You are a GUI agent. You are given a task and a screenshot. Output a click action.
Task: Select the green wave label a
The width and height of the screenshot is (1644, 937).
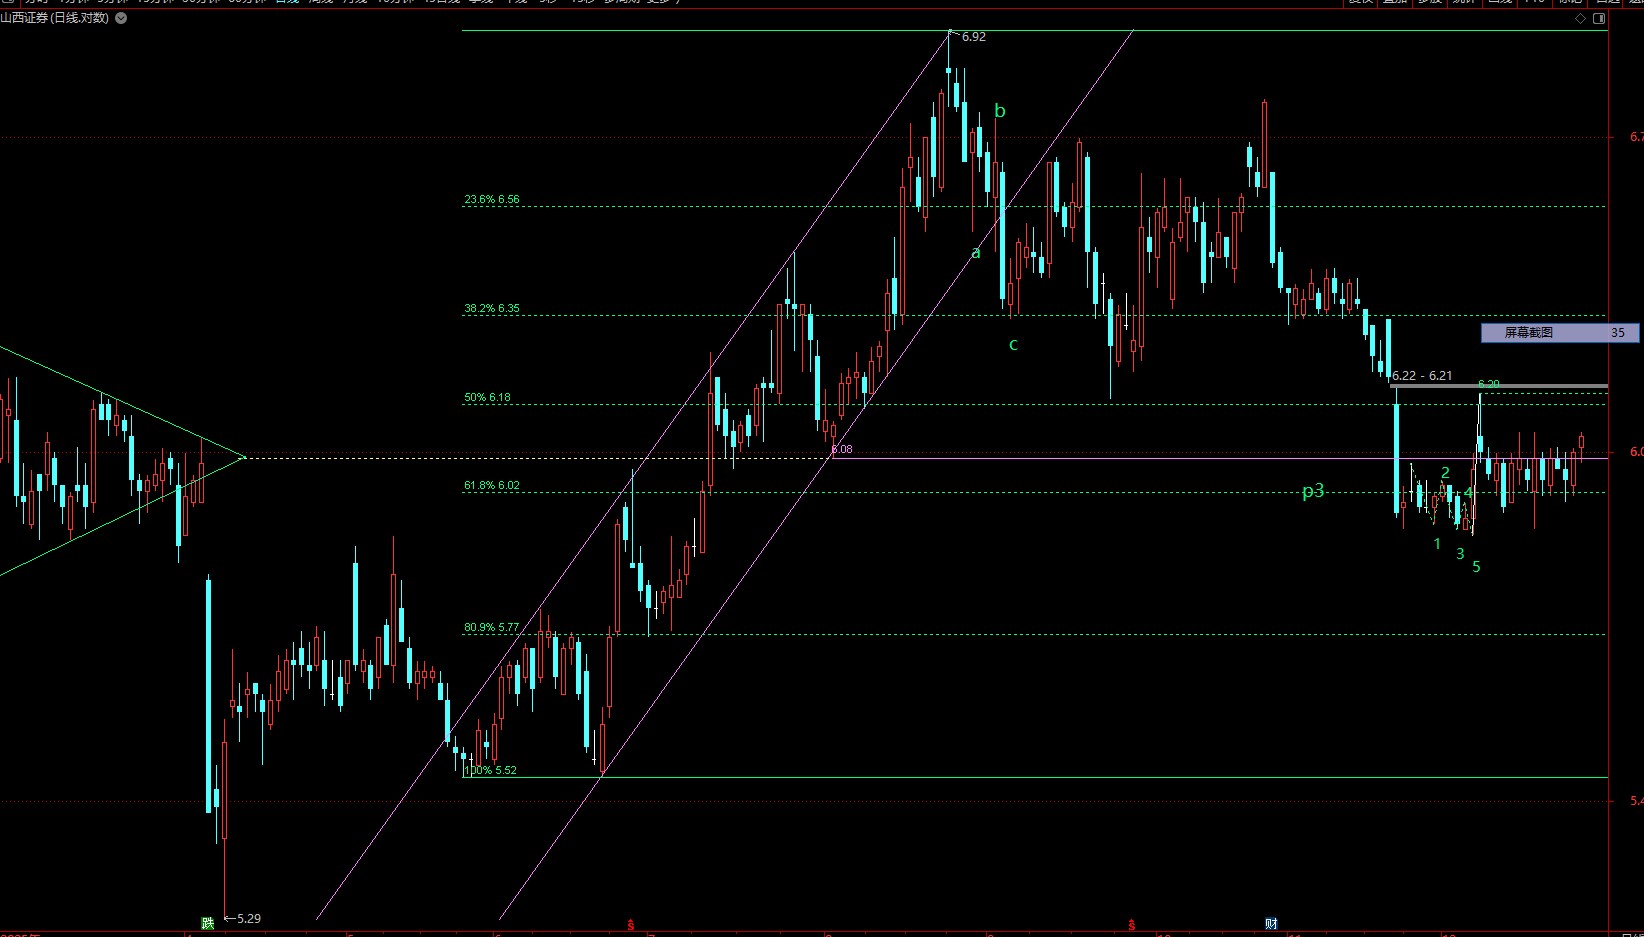tap(976, 252)
